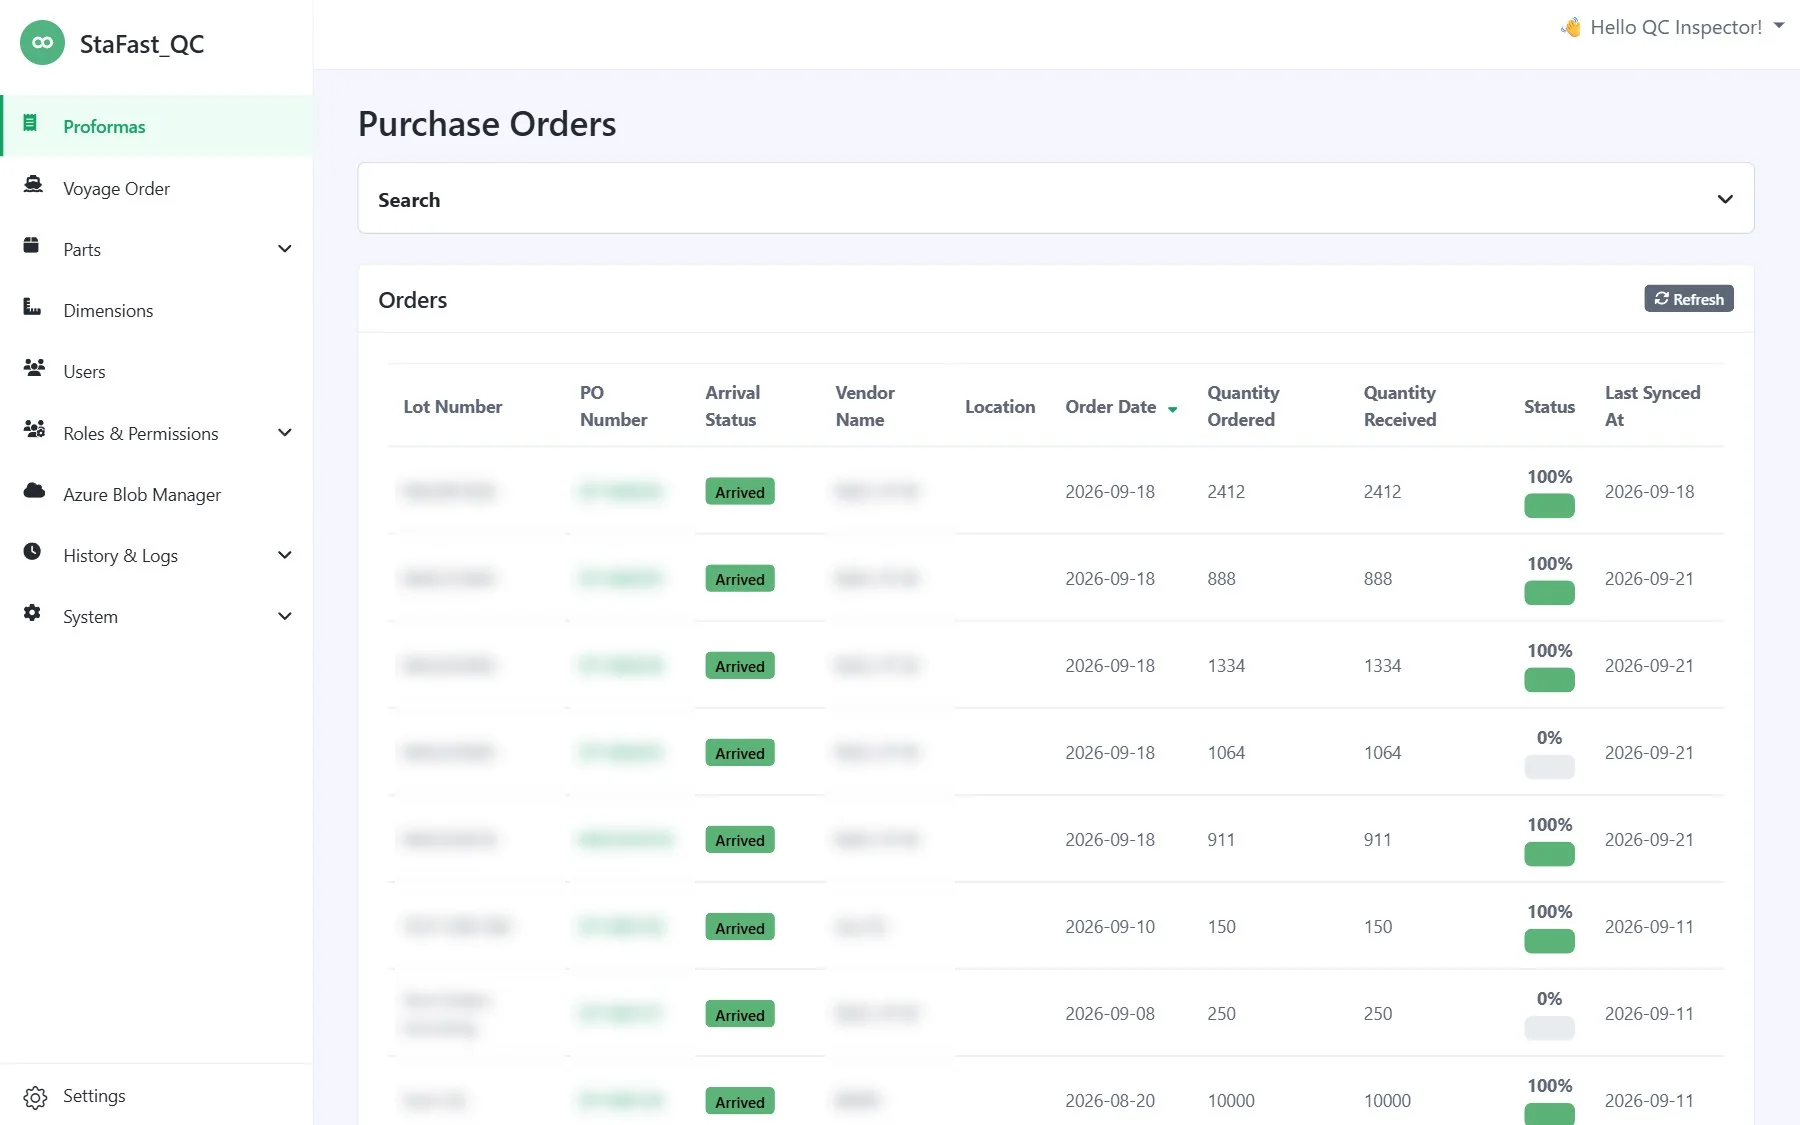Sort by the Quantity Ordered column header

pos(1243,406)
